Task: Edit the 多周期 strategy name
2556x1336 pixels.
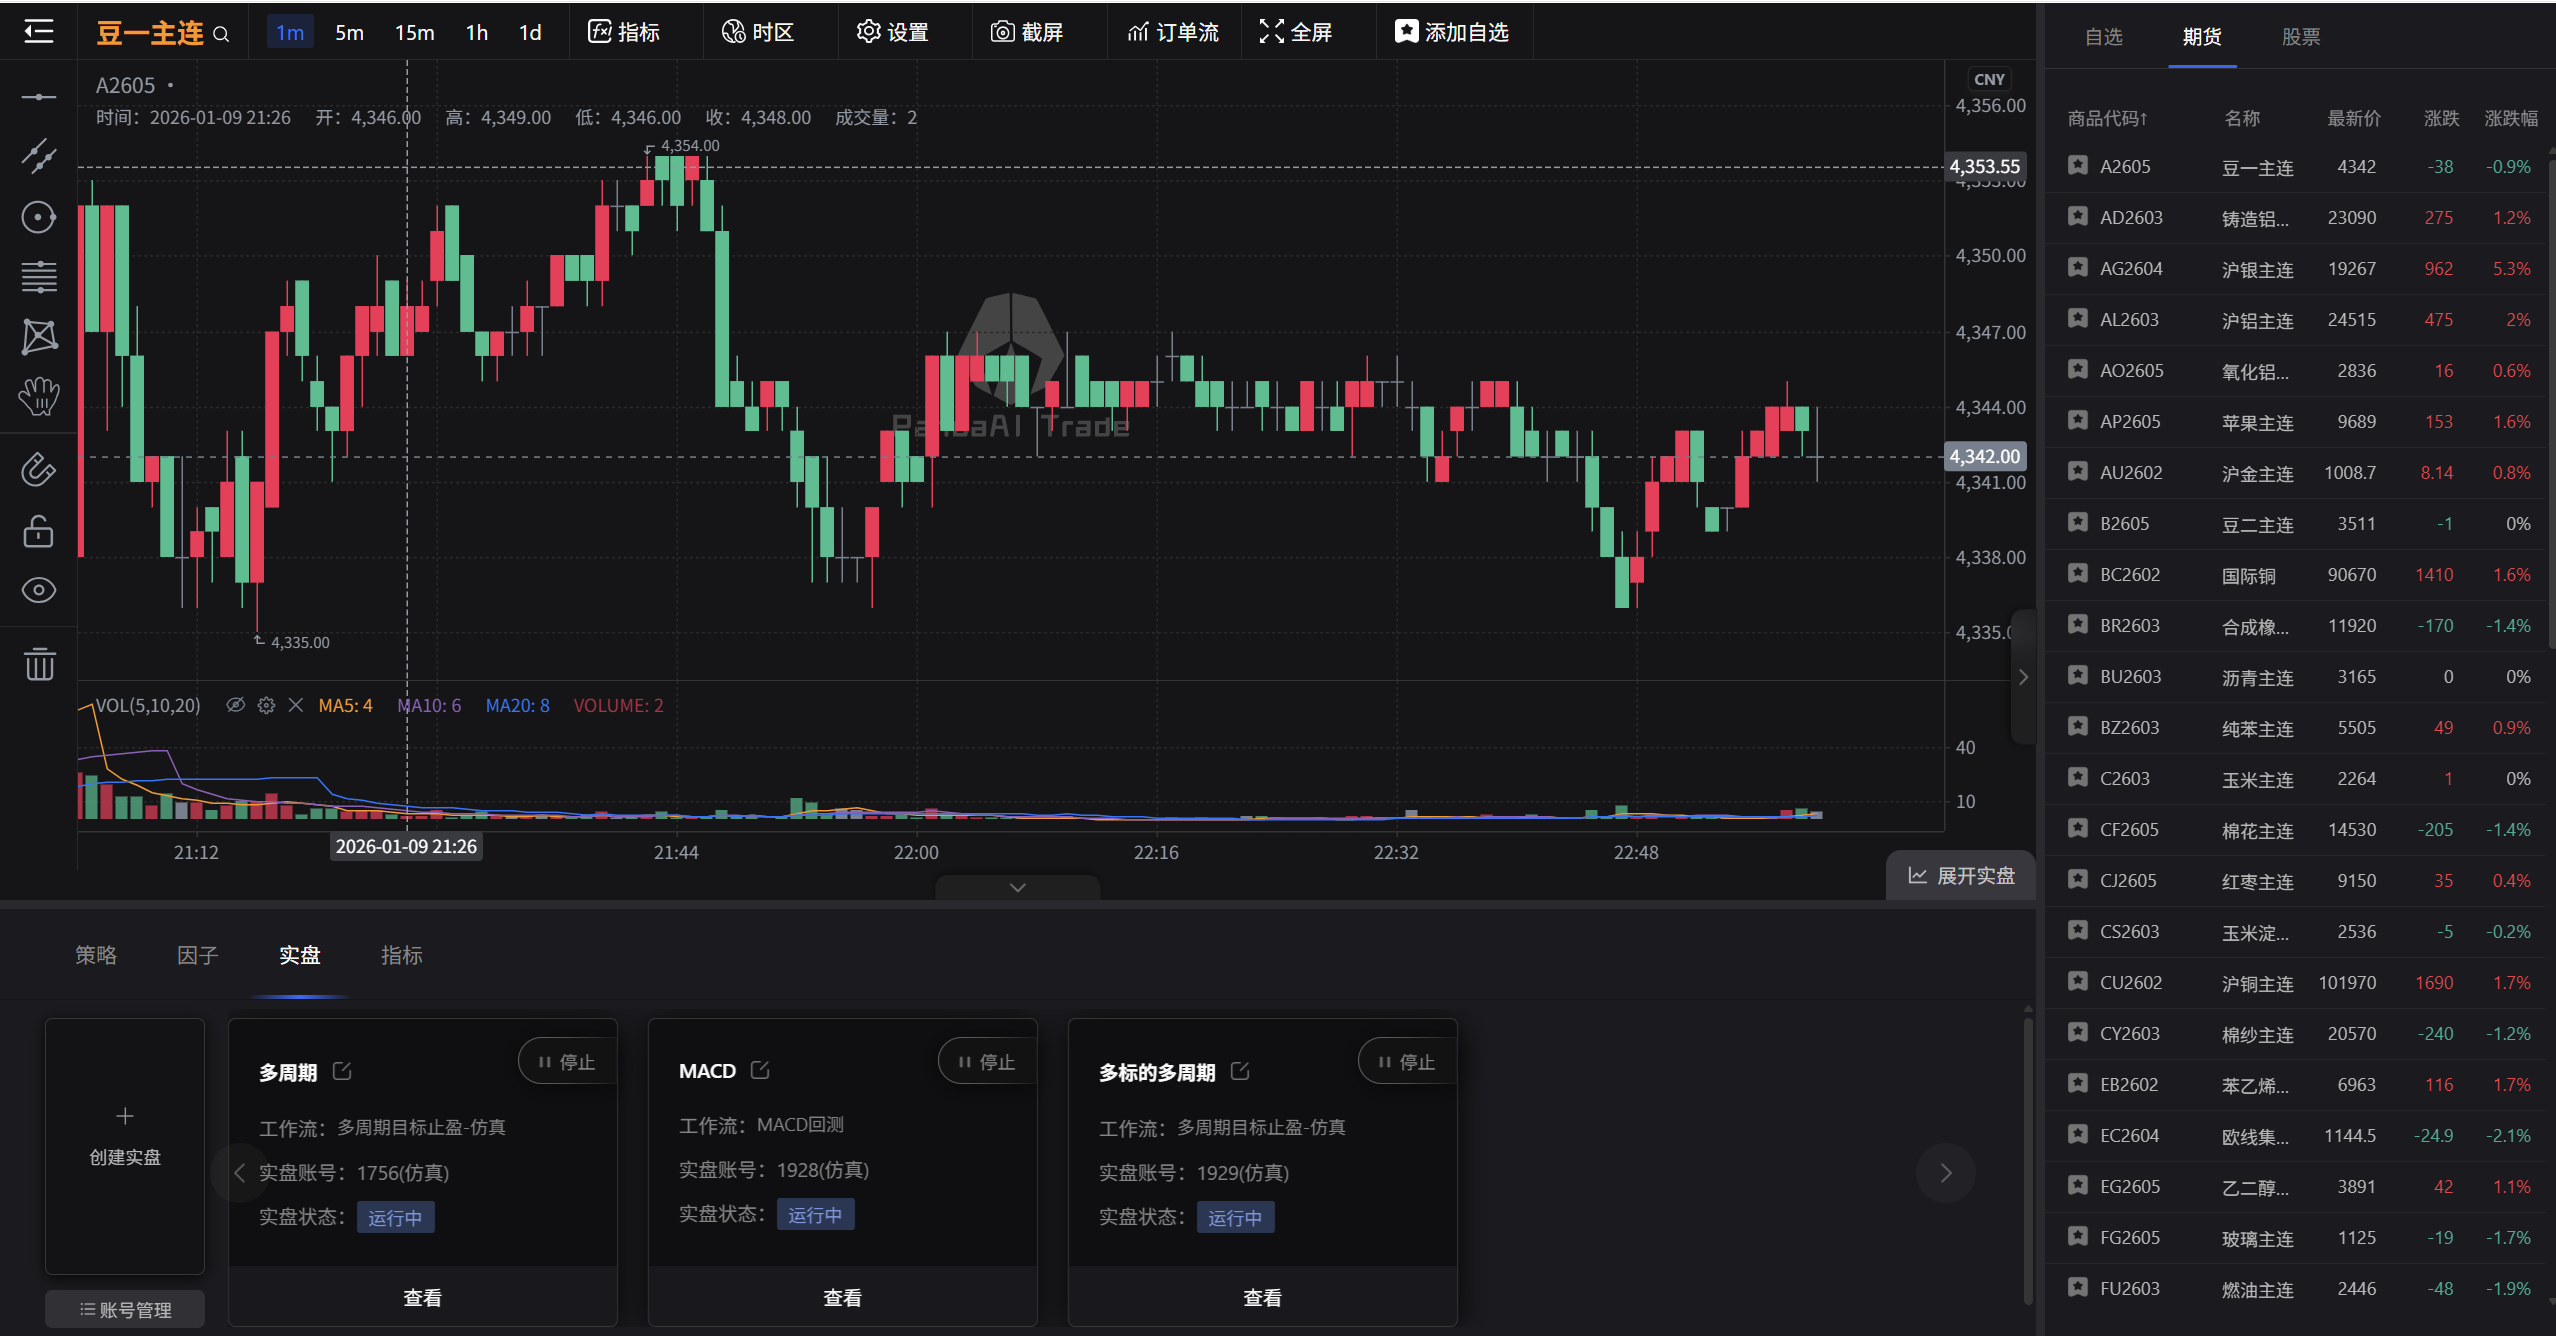Action: tap(342, 1071)
